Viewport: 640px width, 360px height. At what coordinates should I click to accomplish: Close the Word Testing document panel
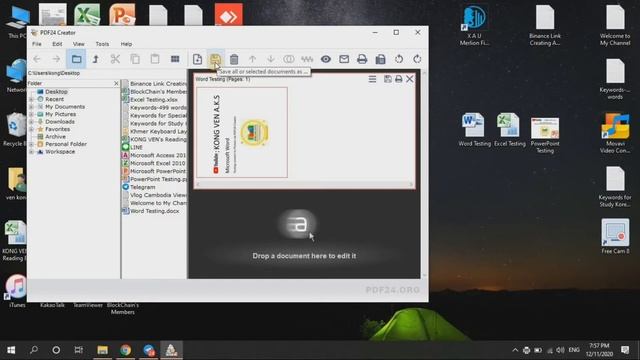410,79
